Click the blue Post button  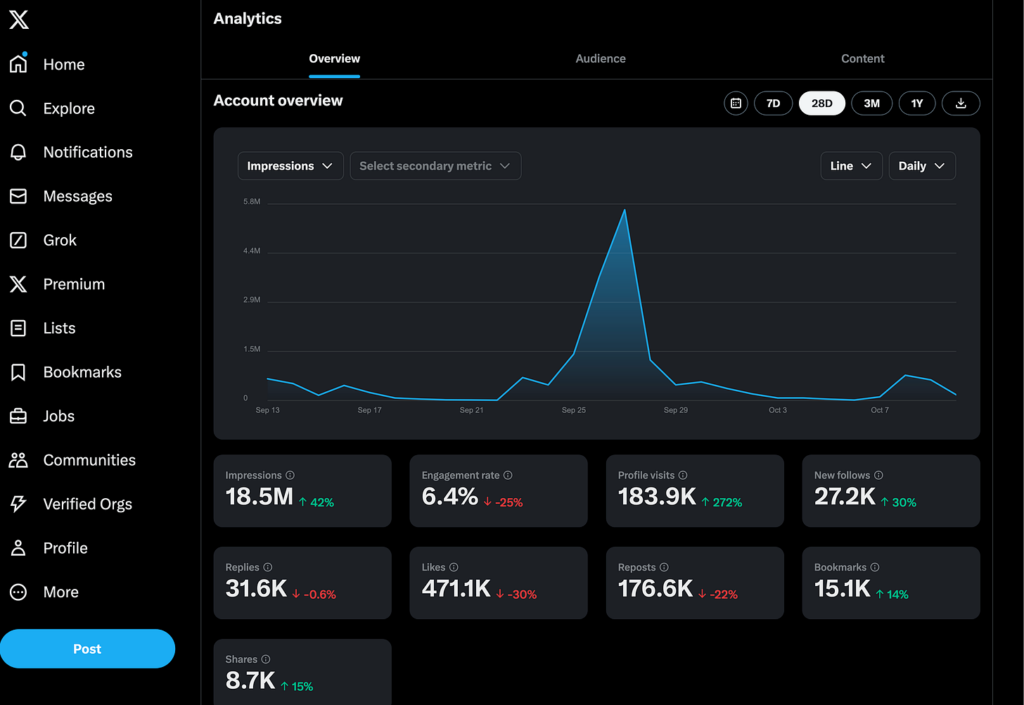(87, 649)
